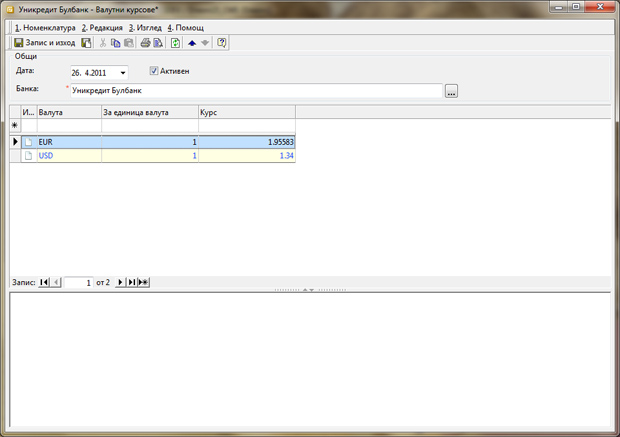The image size is (620, 437).
Task: Click the 'Курс' column header
Action: tap(247, 112)
